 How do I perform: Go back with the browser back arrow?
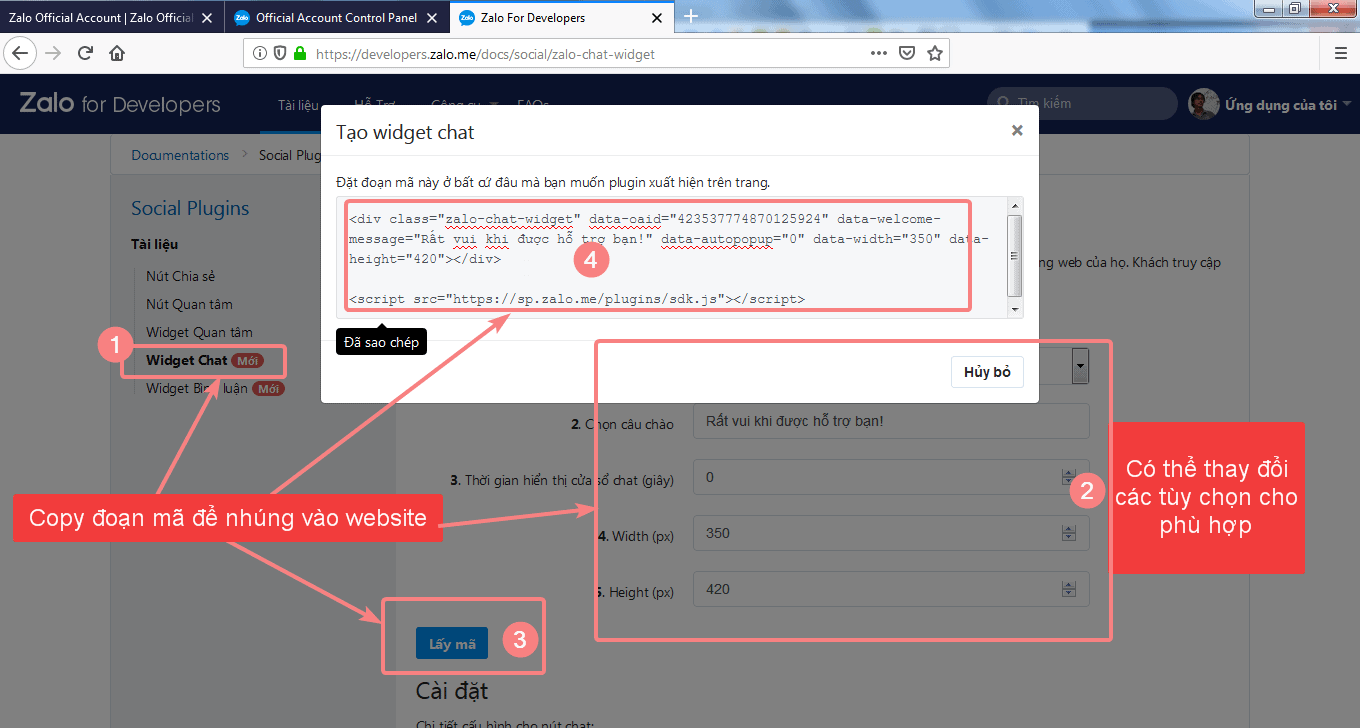click(x=21, y=53)
